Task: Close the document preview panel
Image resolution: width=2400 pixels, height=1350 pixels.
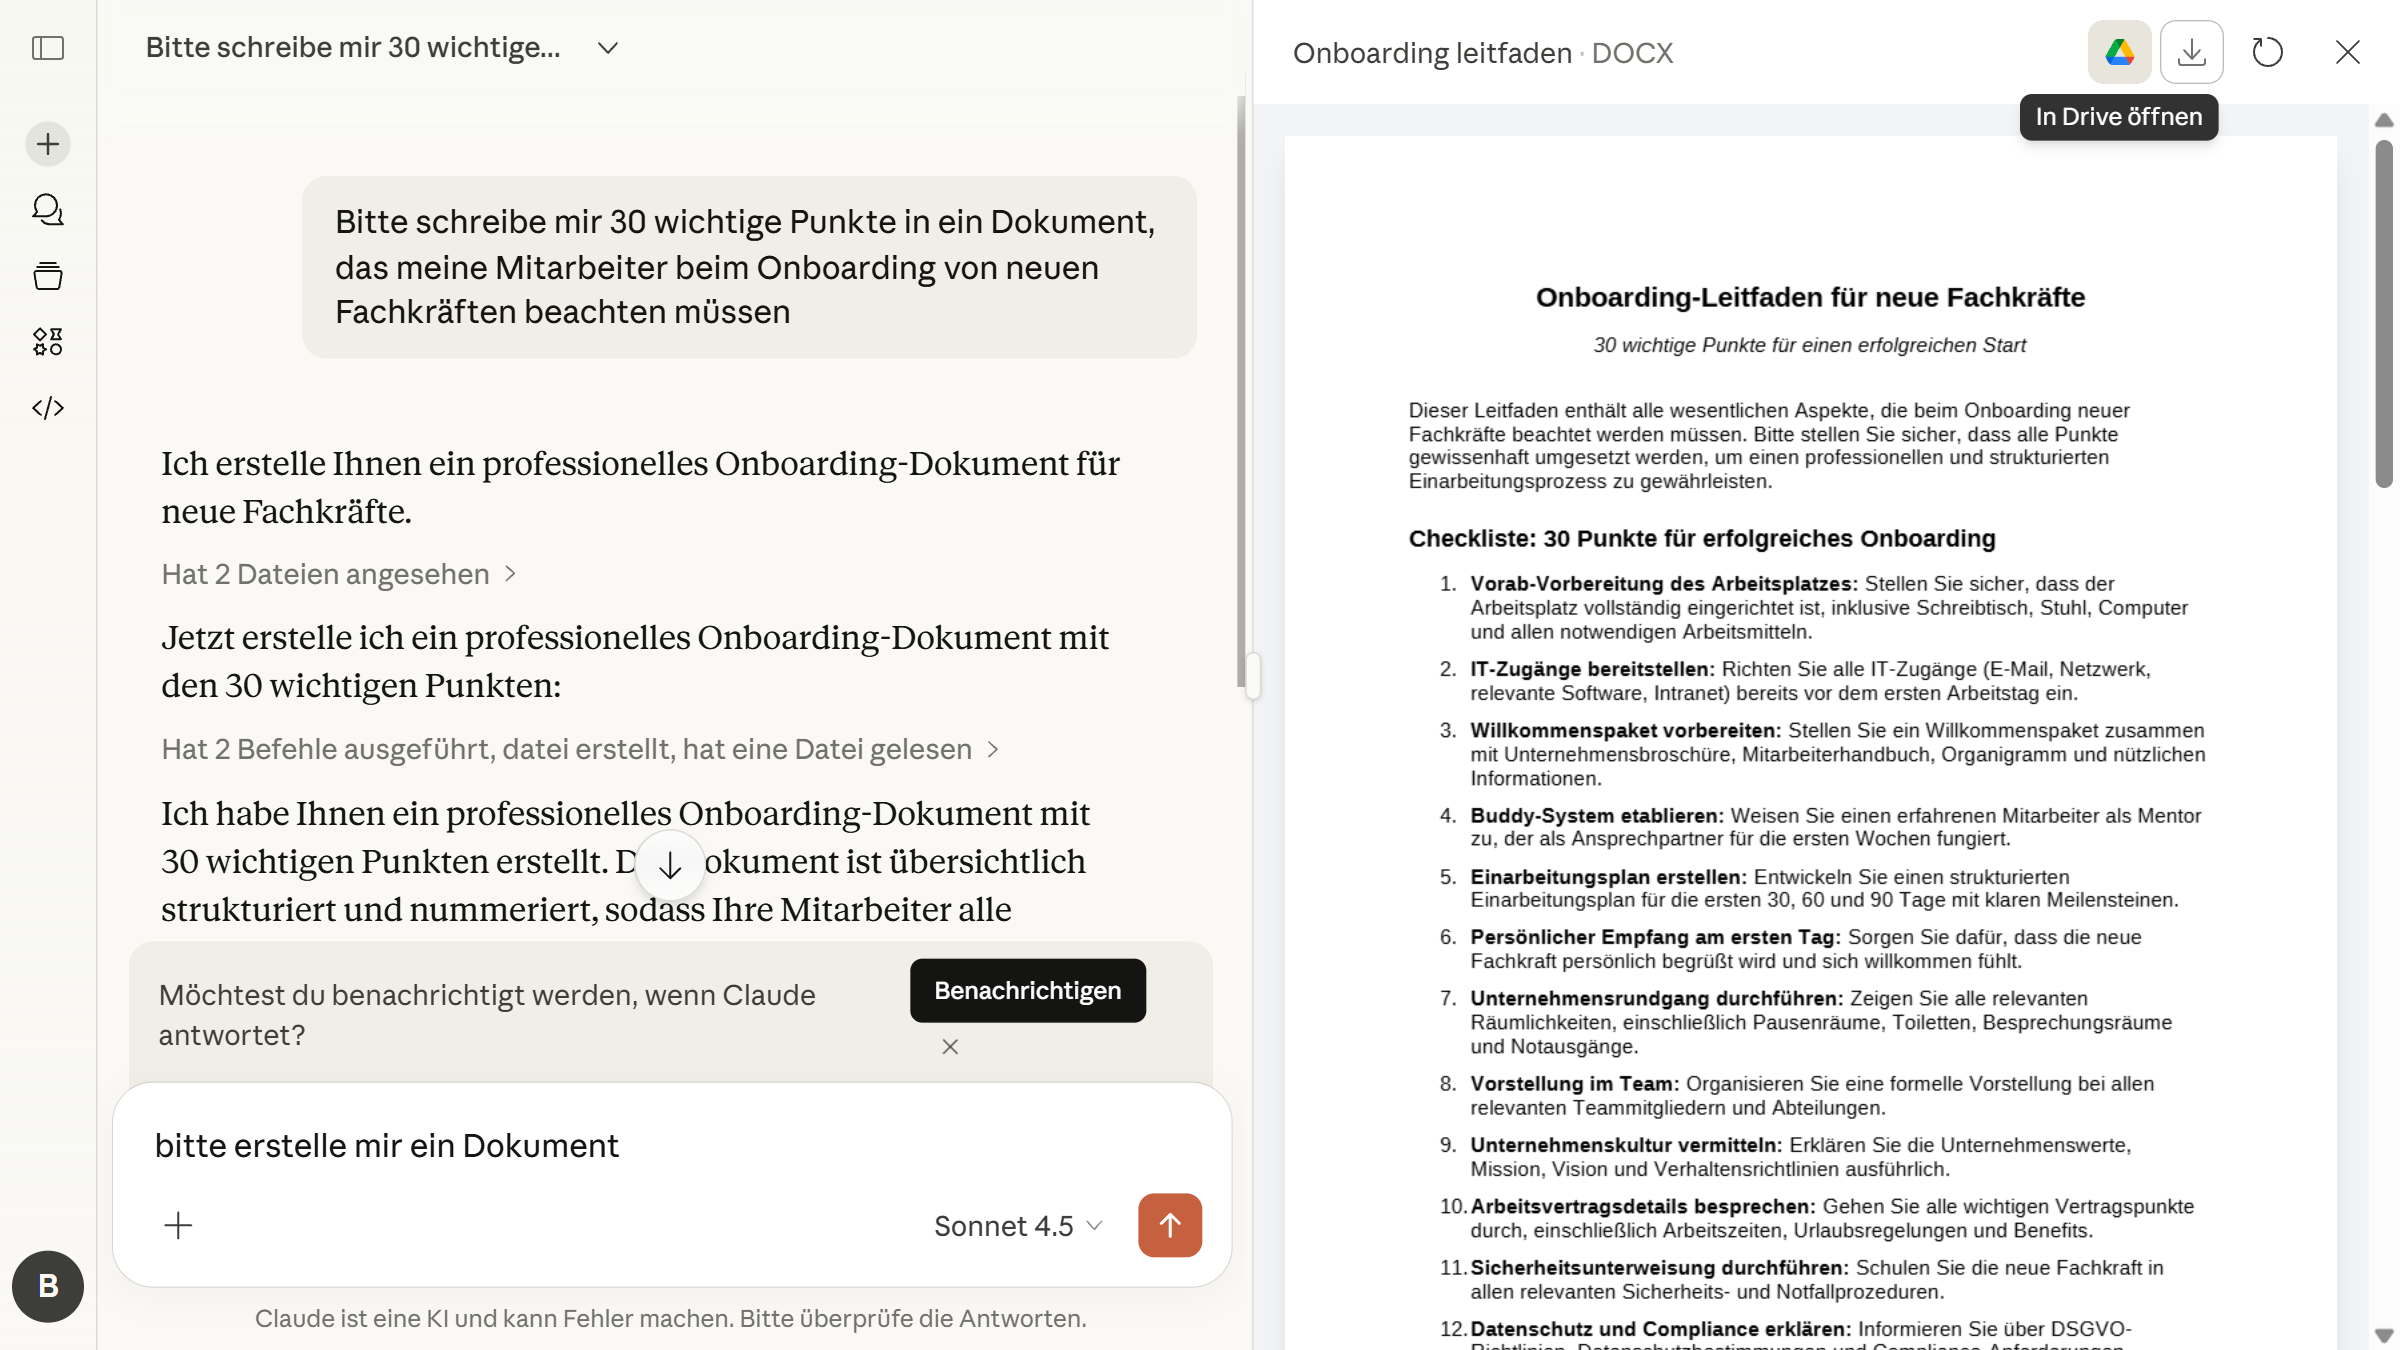Action: 2347,52
